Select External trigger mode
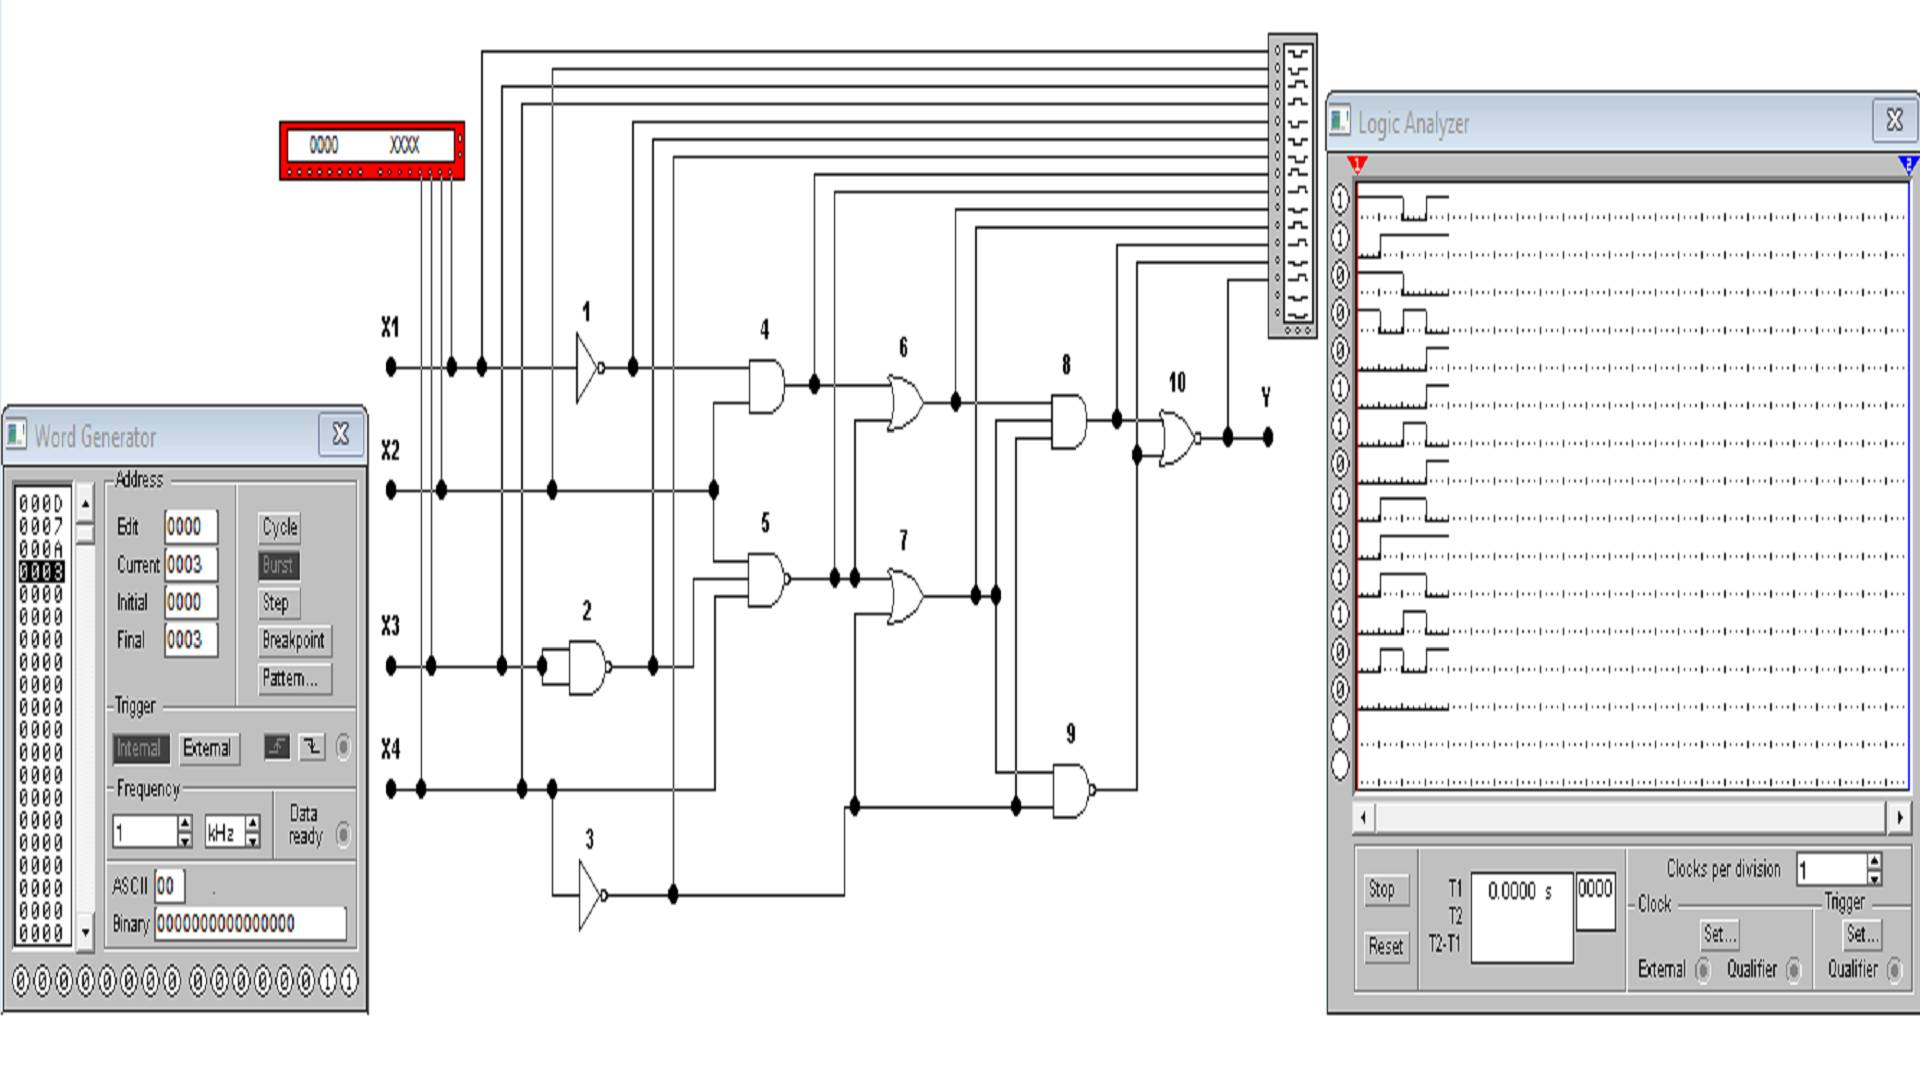Image resolution: width=1920 pixels, height=1080 pixels. pos(208,749)
